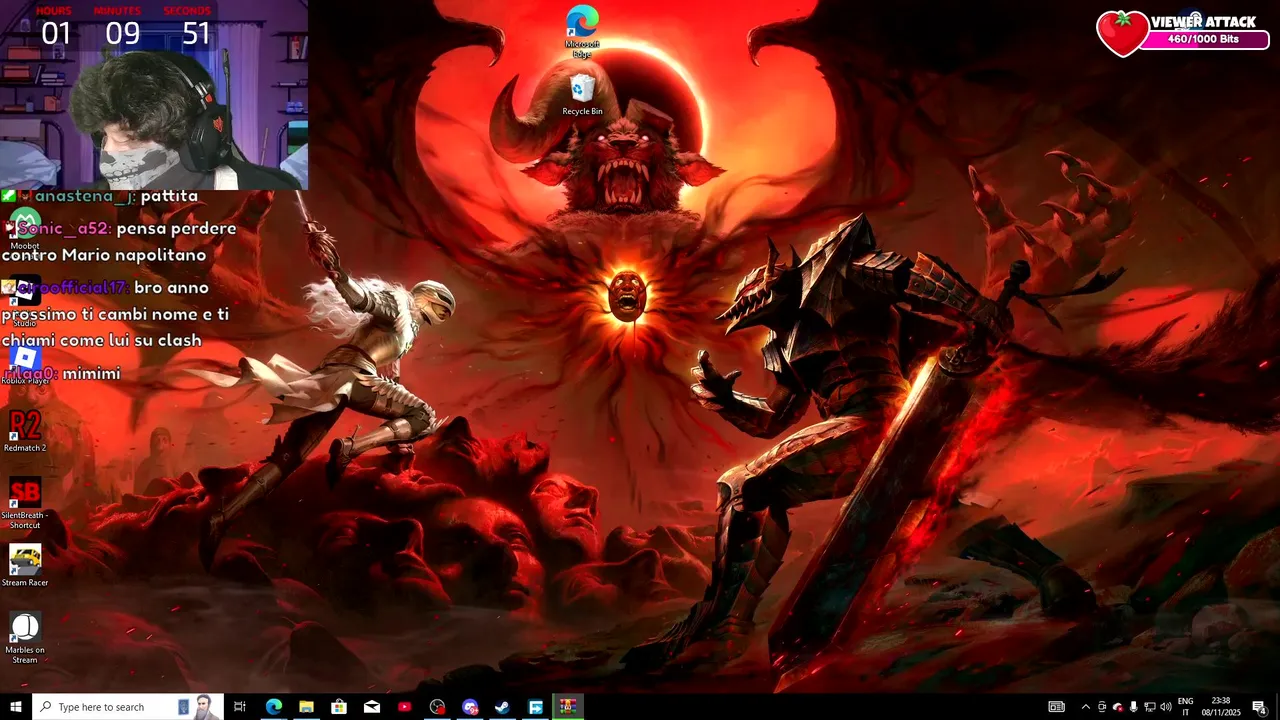Select the Moobot desktop icon
Viewport: 1280px width, 720px height.
pos(25,230)
